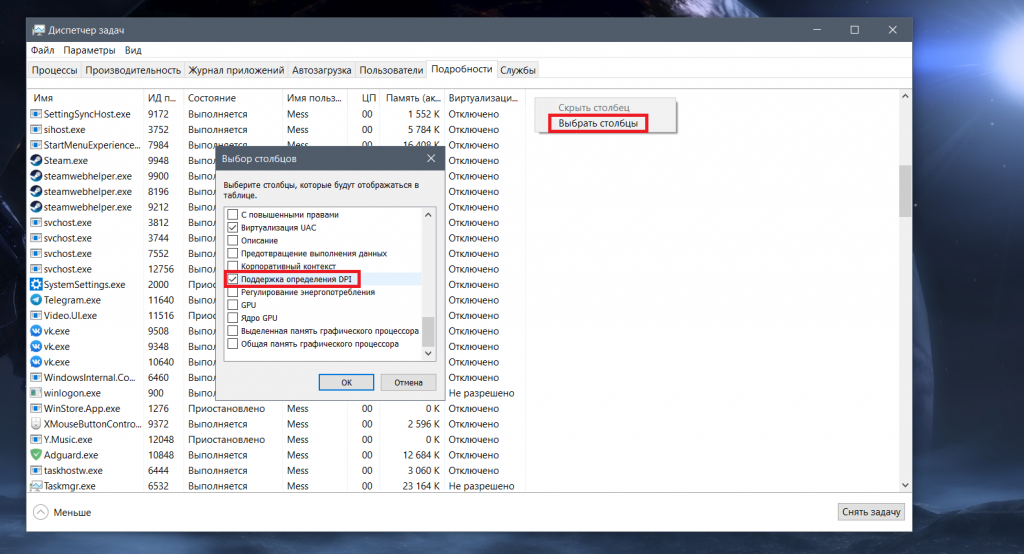
Task: Check С повышенными правами checkbox
Action: coord(232,214)
